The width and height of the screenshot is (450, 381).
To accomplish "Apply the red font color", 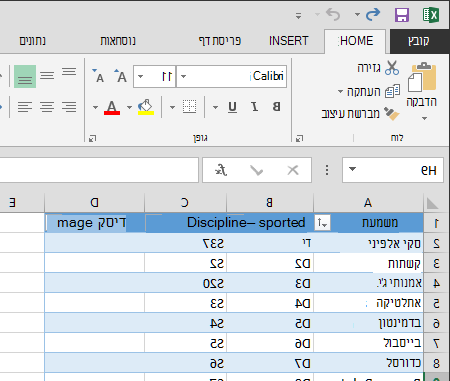I will pyautogui.click(x=112, y=107).
